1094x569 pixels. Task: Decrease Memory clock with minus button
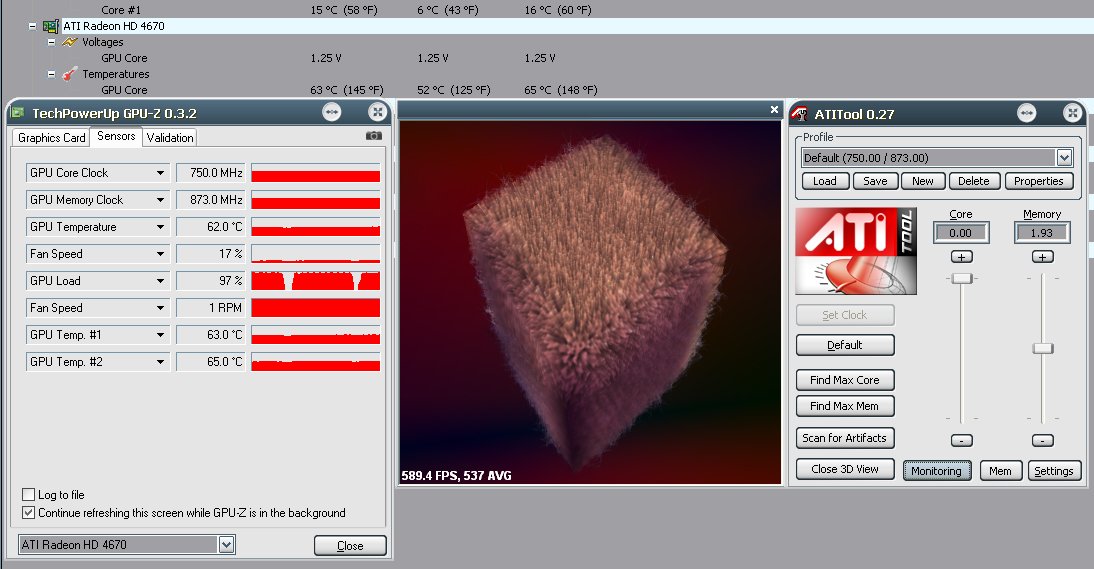(x=1042, y=441)
